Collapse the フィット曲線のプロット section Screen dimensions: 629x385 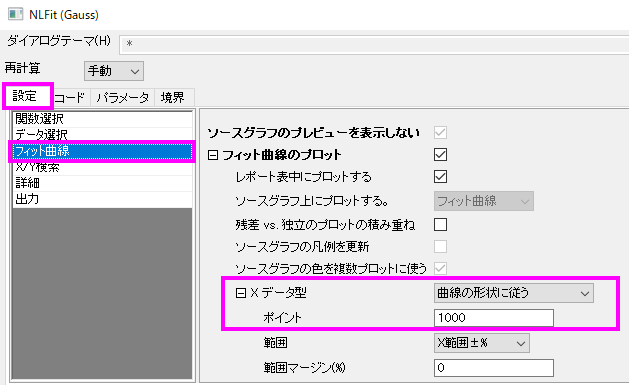click(213, 155)
